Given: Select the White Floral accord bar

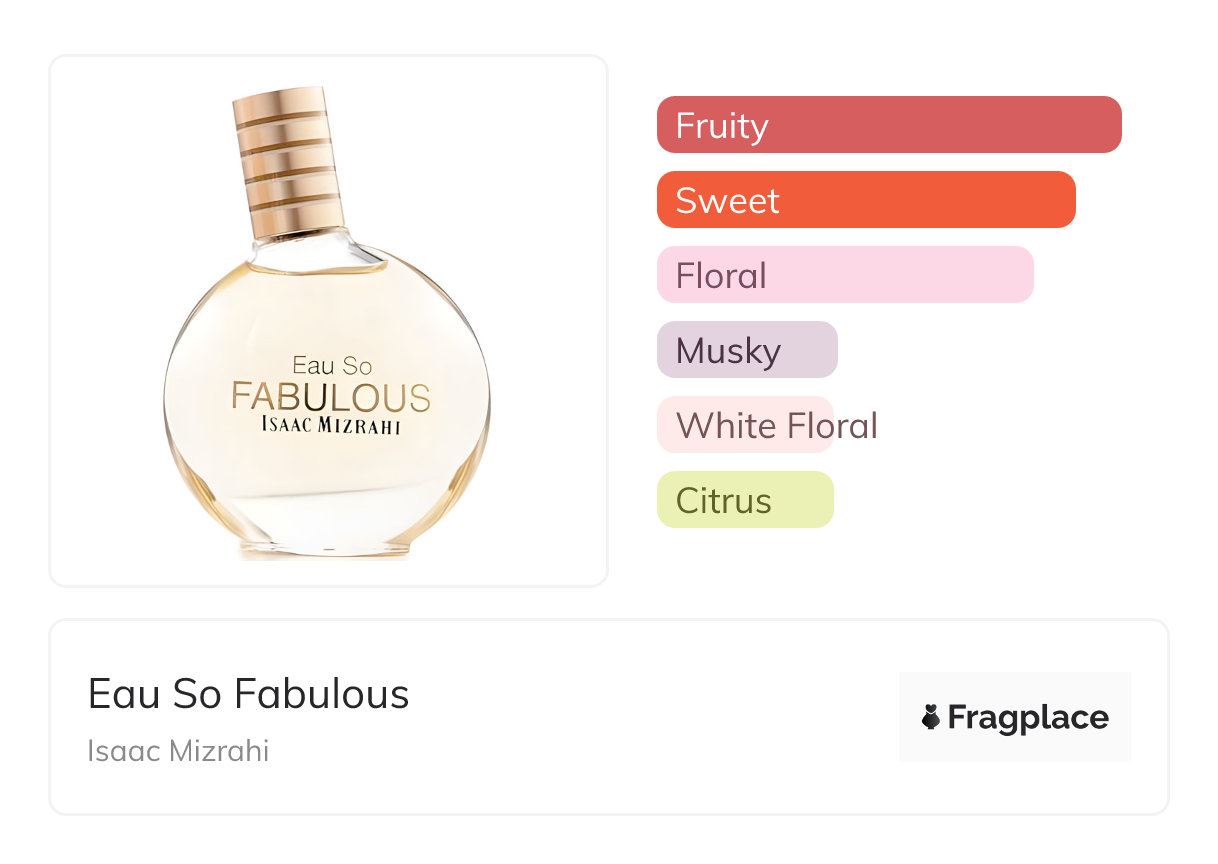Looking at the screenshot, I should click(745, 425).
